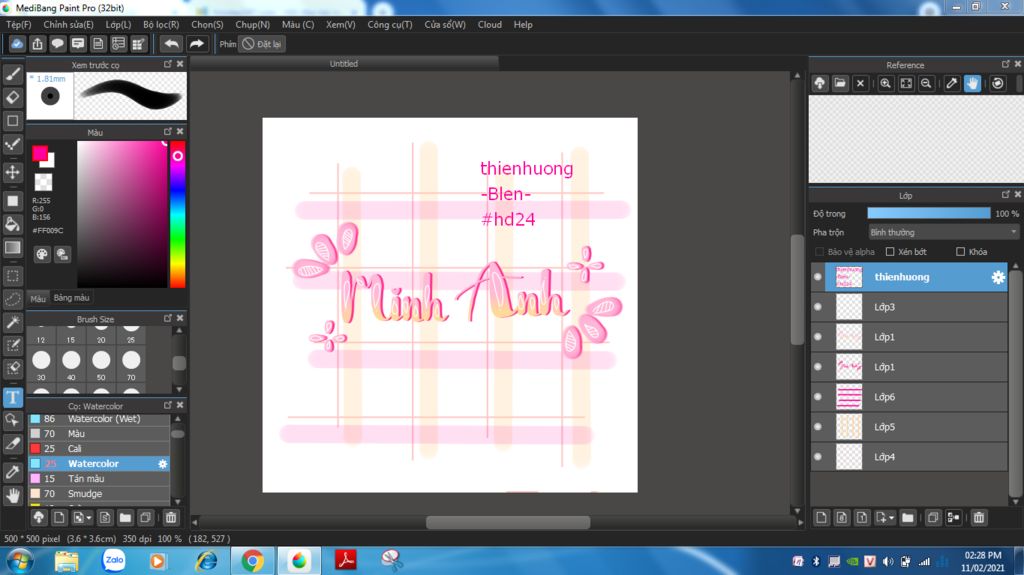Activate Reference panel hand tool
Image resolution: width=1024 pixels, height=575 pixels.
click(972, 84)
